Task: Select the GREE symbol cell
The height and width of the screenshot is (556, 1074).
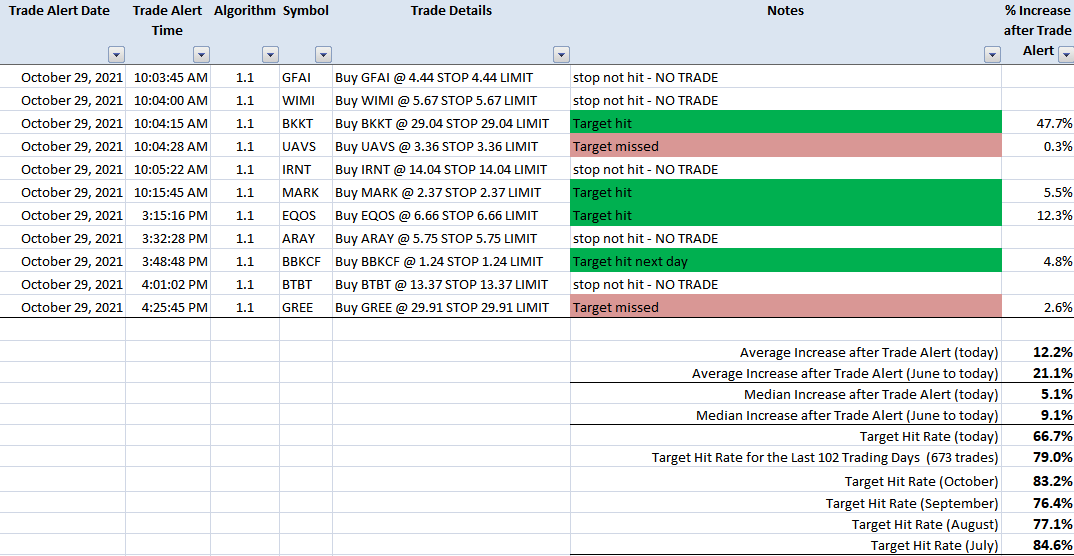Action: (306, 307)
